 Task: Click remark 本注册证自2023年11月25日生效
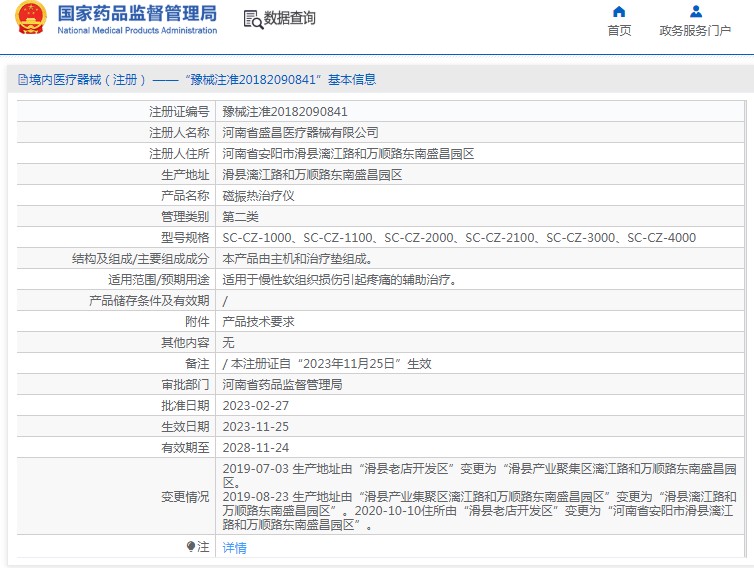coord(327,364)
